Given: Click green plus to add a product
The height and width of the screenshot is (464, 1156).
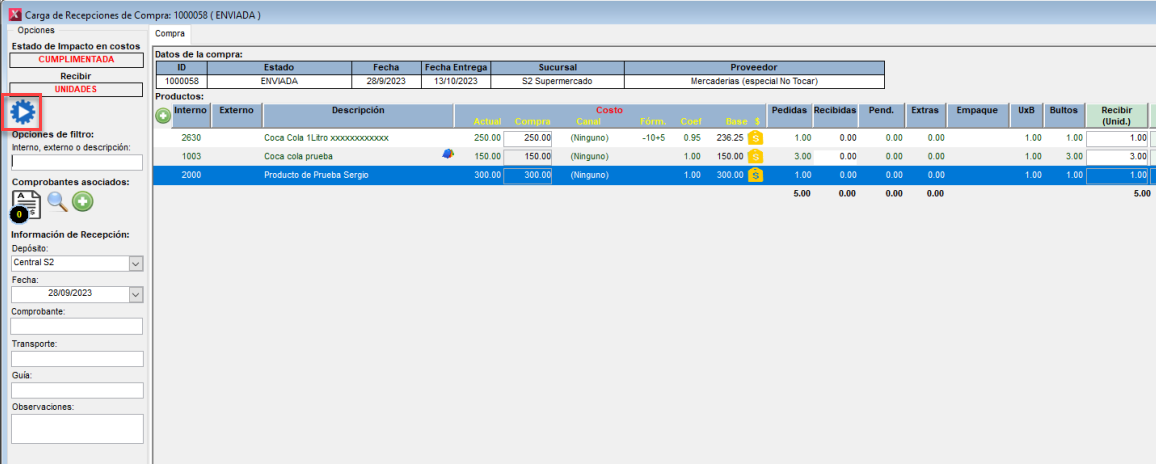Looking at the screenshot, I should click(x=163, y=116).
